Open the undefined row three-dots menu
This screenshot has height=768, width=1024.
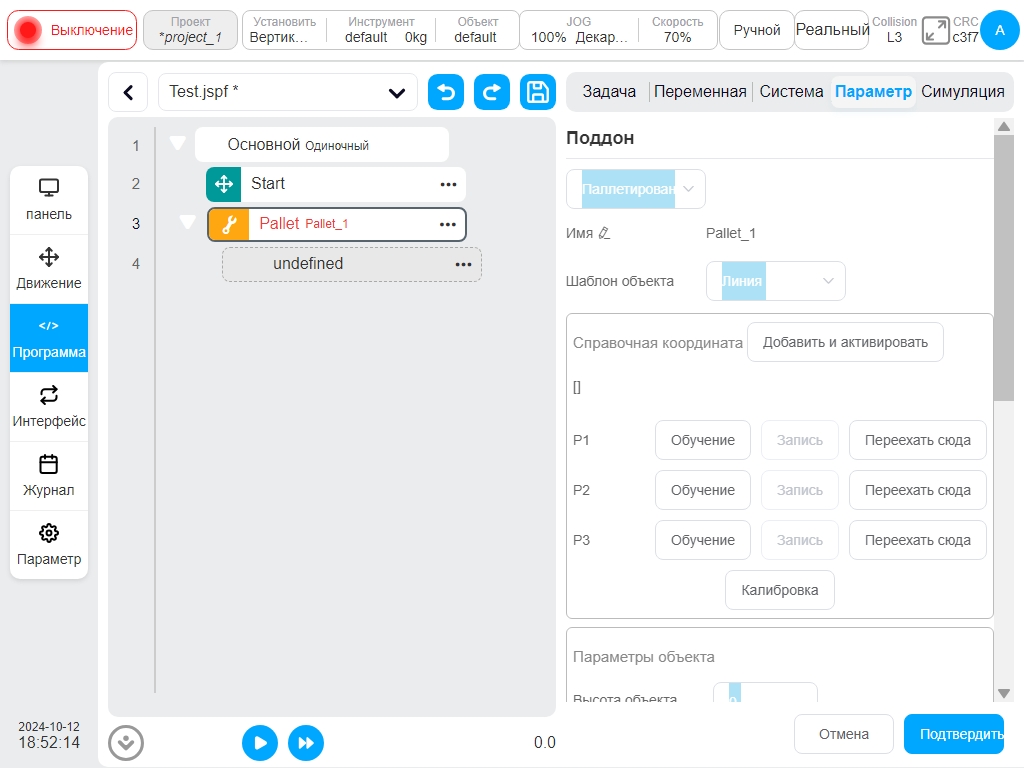click(463, 264)
